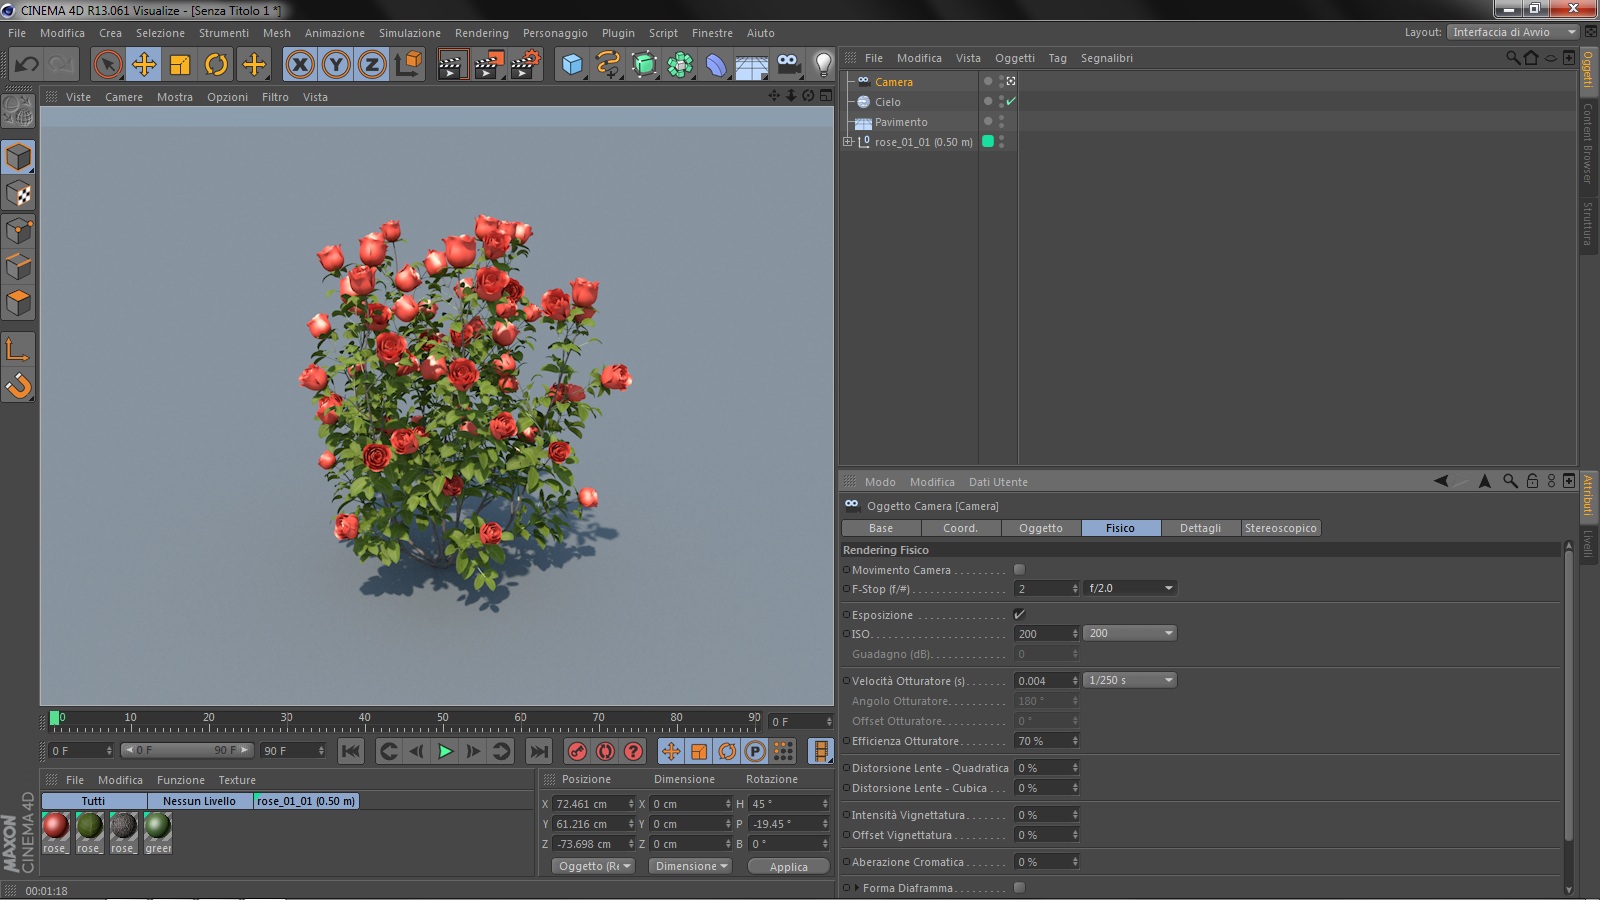1600x900 pixels.
Task: Open the Rendering menu
Action: coord(481,33)
